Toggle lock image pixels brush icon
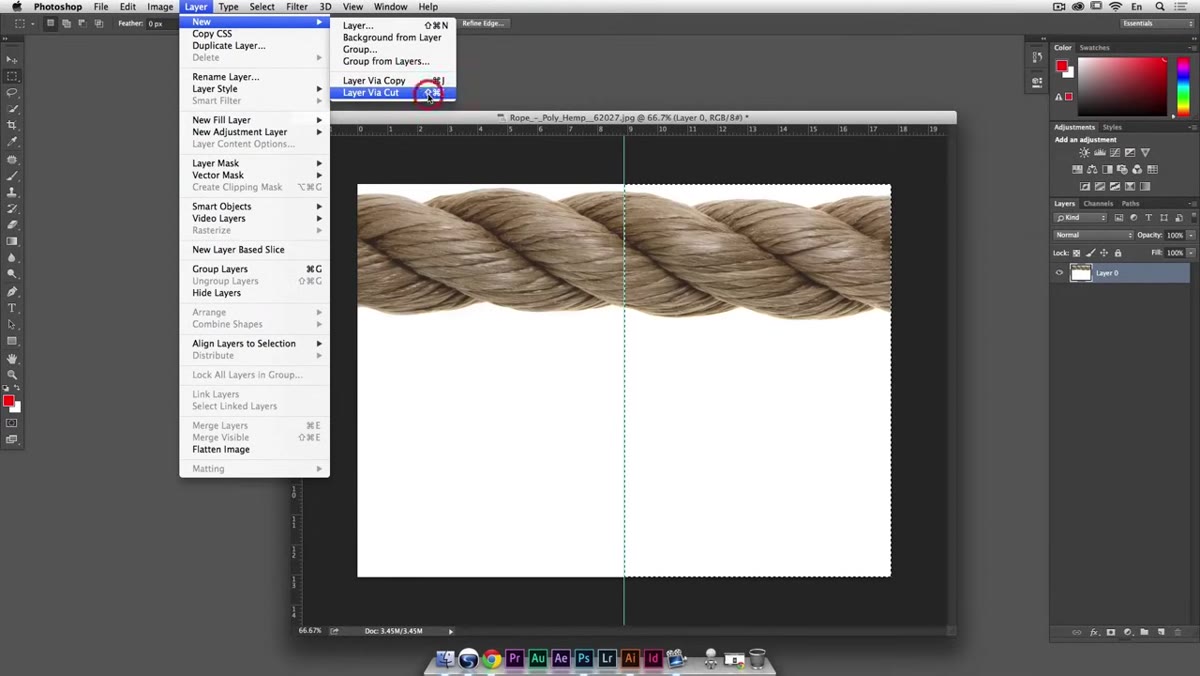The height and width of the screenshot is (676, 1200). (x=1090, y=253)
